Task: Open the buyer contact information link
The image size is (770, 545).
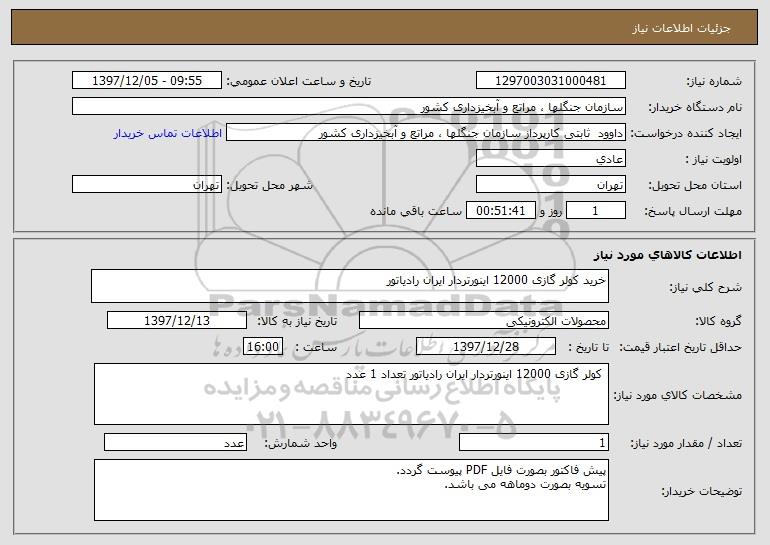Action: tap(168, 134)
